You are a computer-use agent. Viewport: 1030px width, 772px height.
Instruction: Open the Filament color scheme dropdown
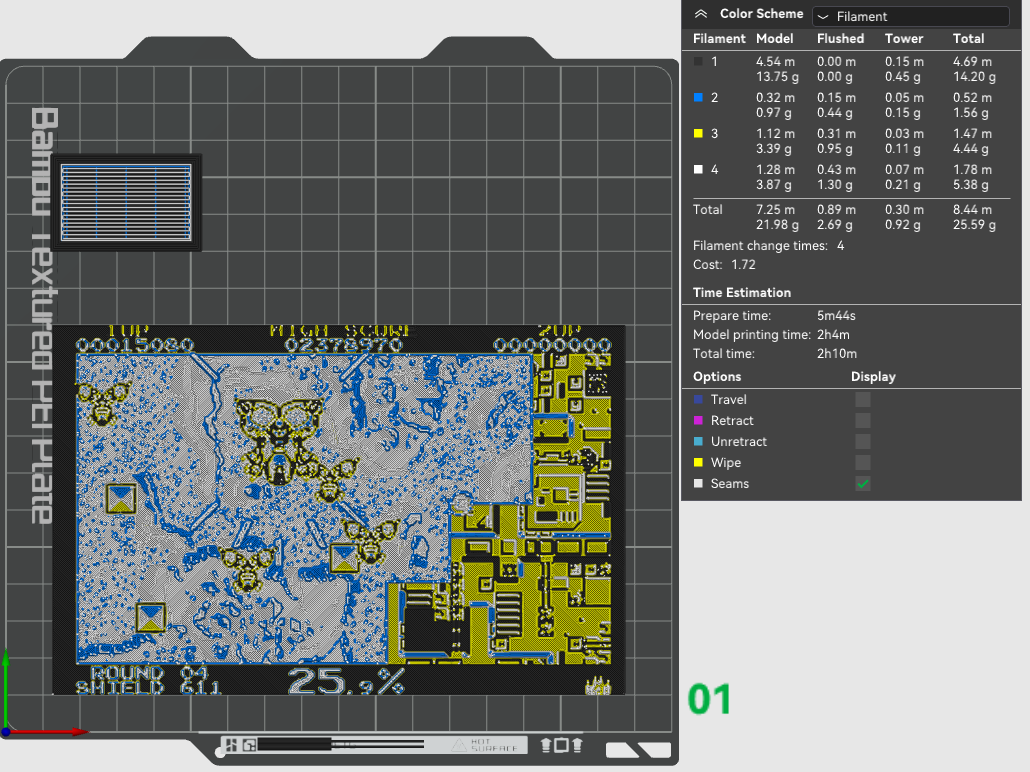(910, 16)
